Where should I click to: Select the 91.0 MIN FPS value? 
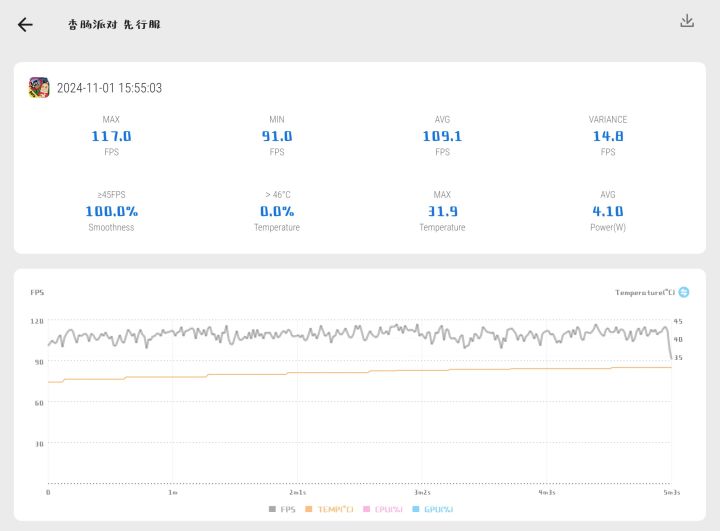[x=277, y=136]
